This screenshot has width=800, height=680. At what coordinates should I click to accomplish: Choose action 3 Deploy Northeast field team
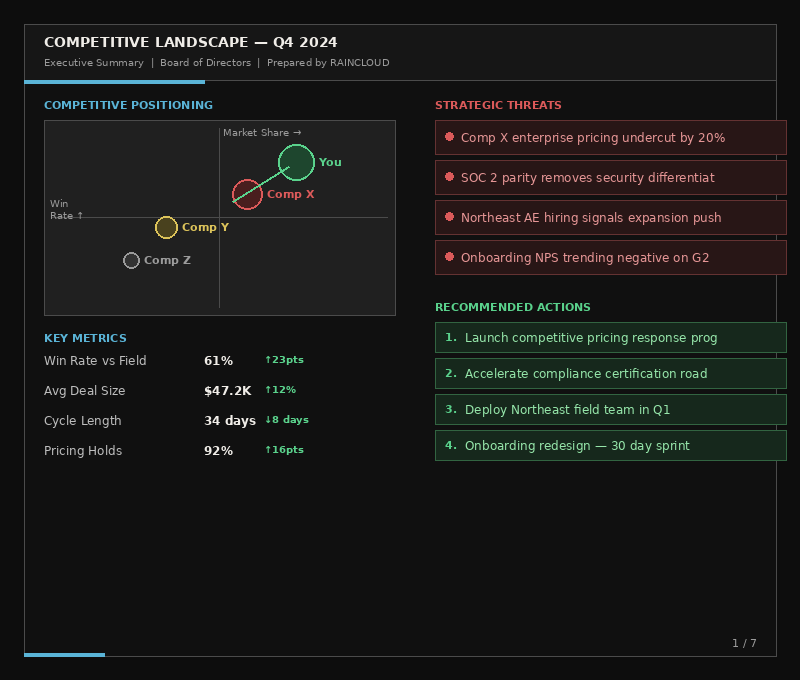click(610, 410)
